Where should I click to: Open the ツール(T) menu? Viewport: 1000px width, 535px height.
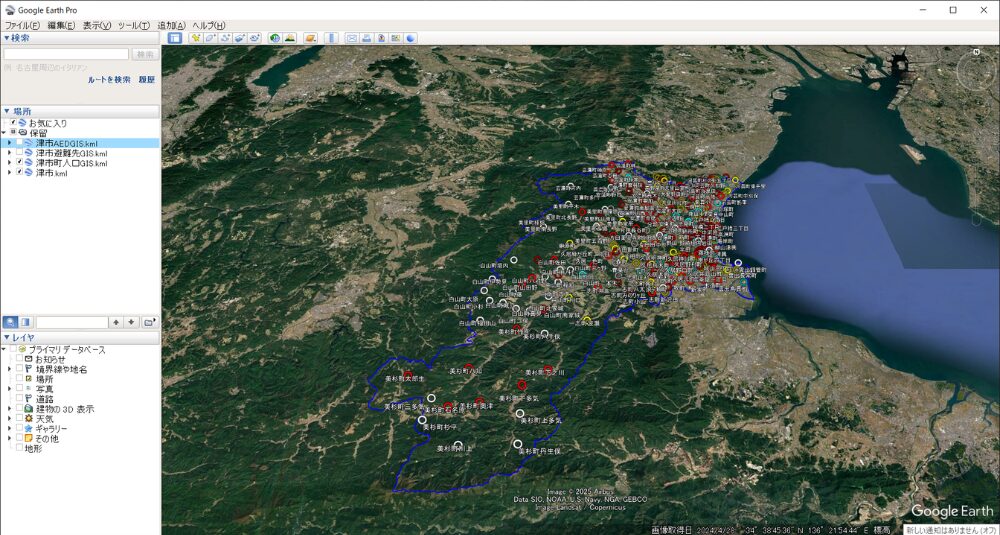click(x=133, y=25)
